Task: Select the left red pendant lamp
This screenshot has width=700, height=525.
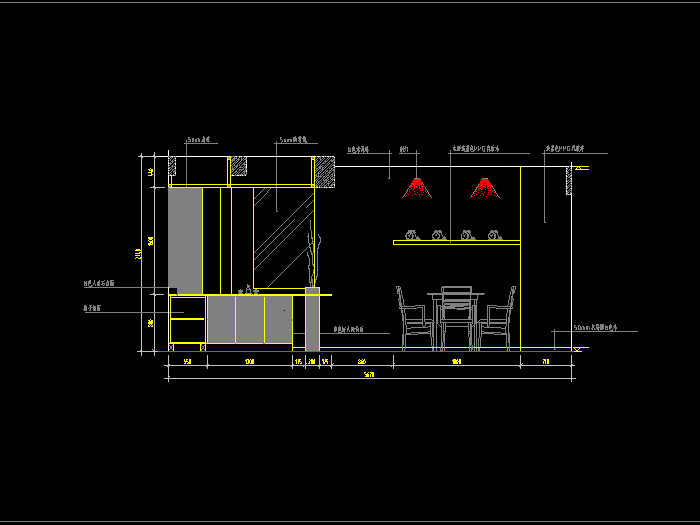Action: tap(416, 188)
